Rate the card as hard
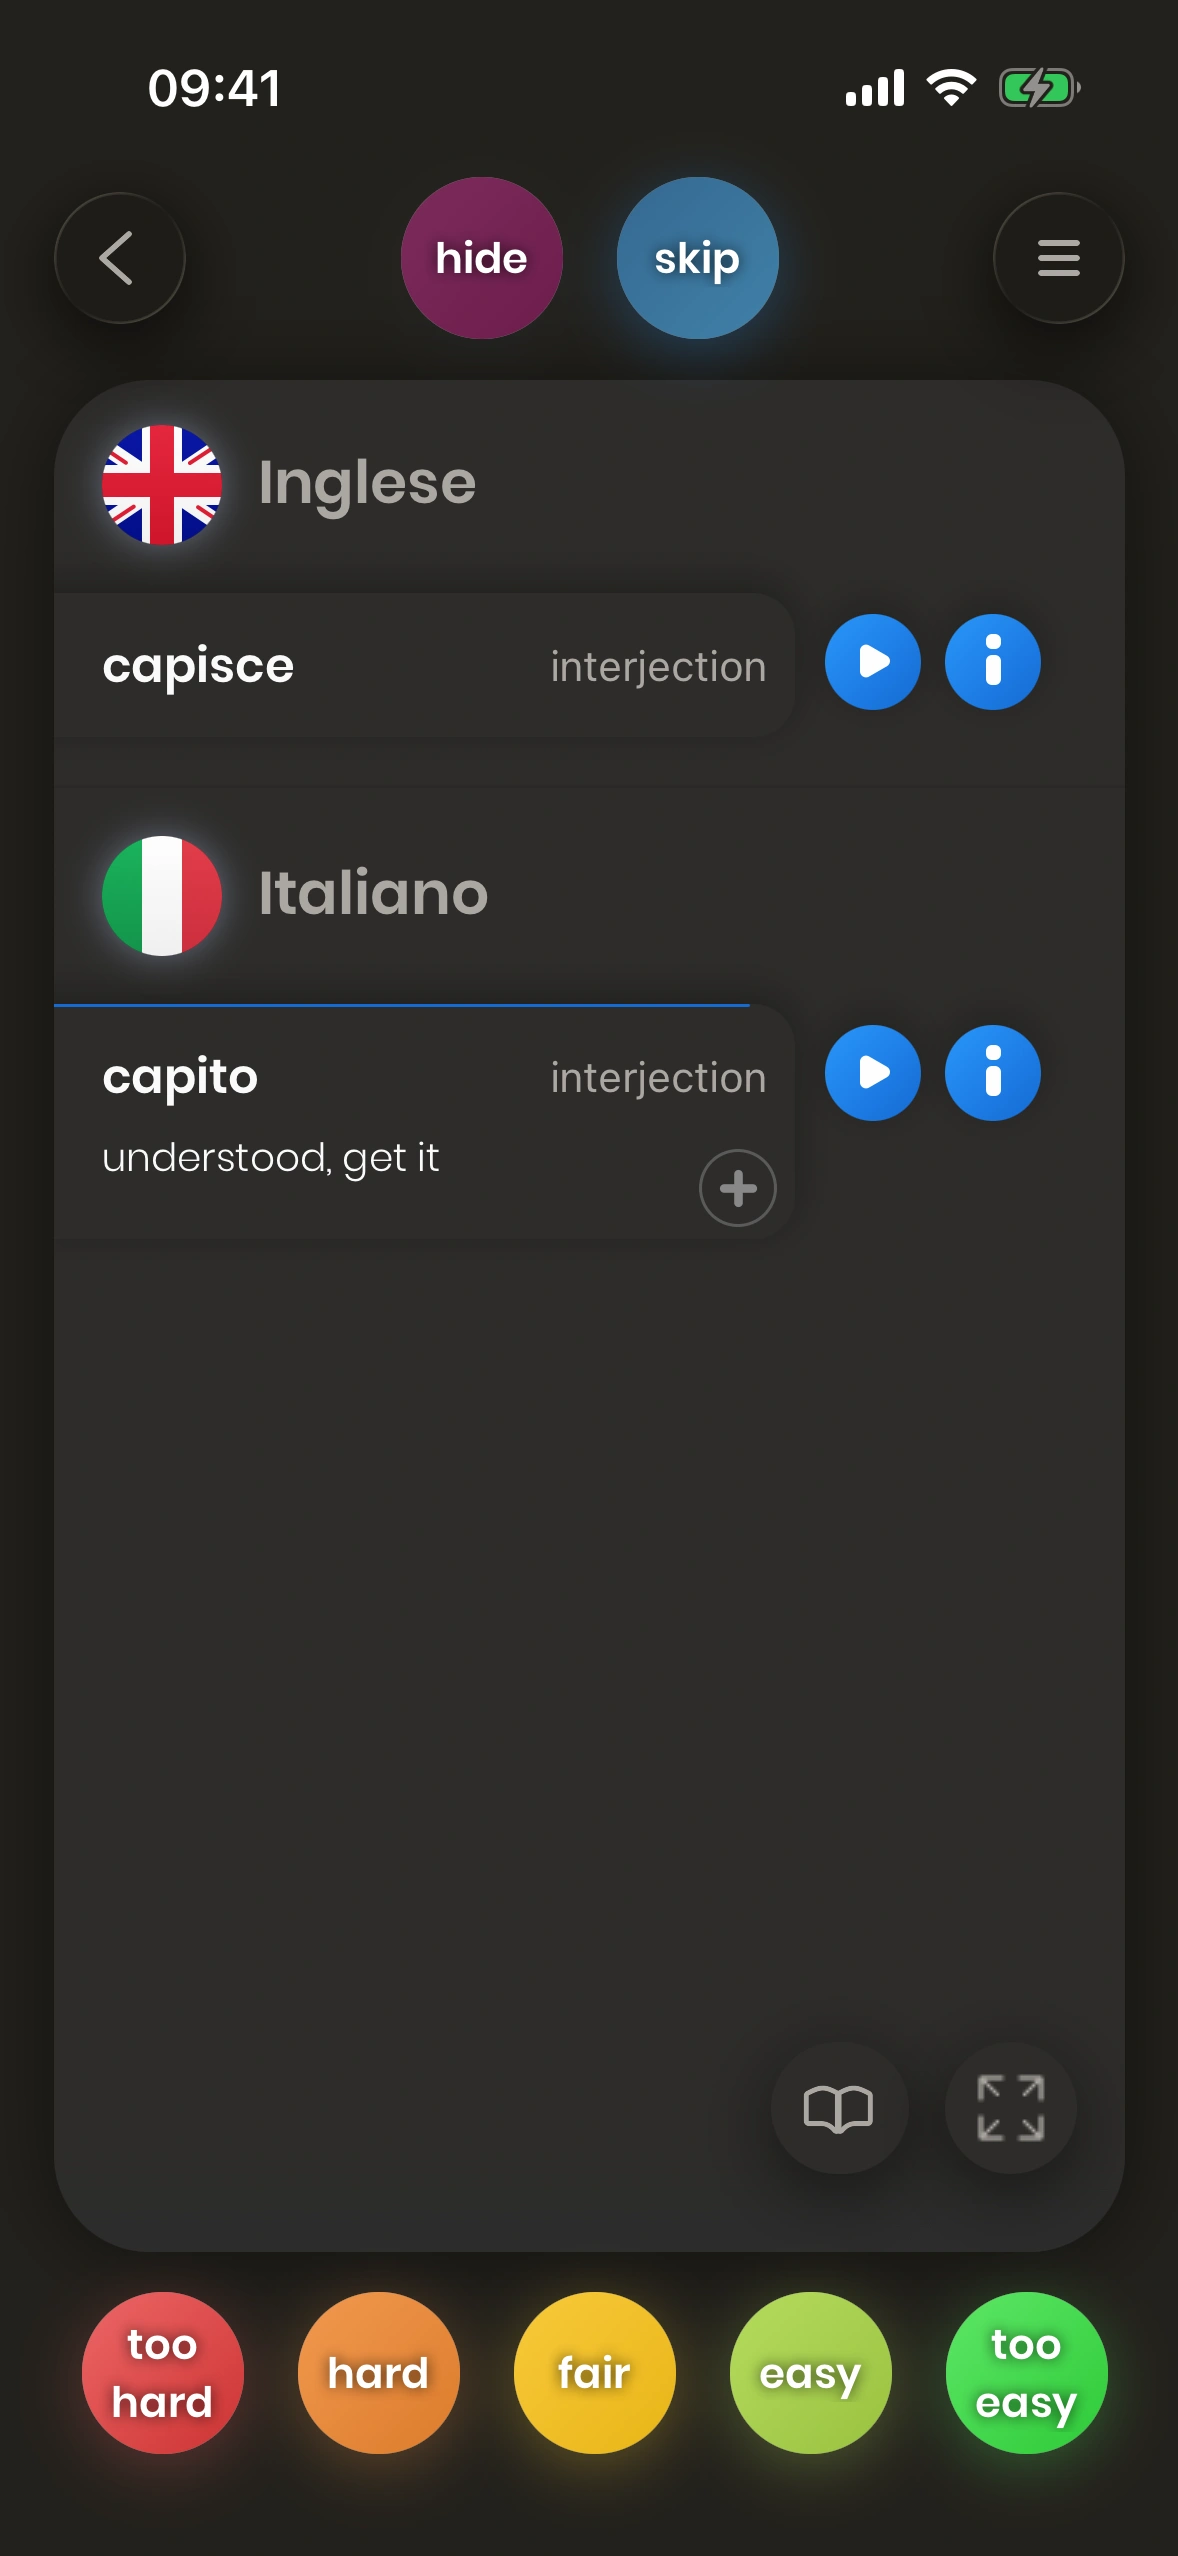 [x=378, y=2372]
